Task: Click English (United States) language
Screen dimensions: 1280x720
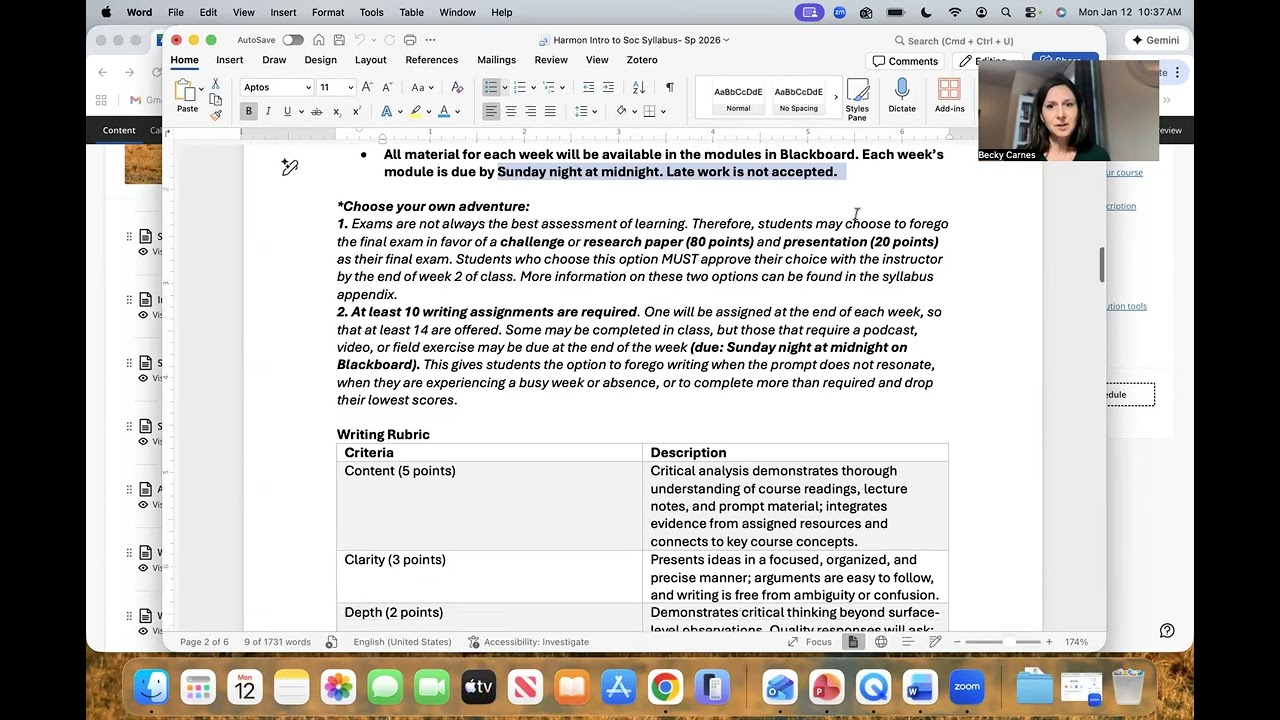Action: tap(402, 642)
